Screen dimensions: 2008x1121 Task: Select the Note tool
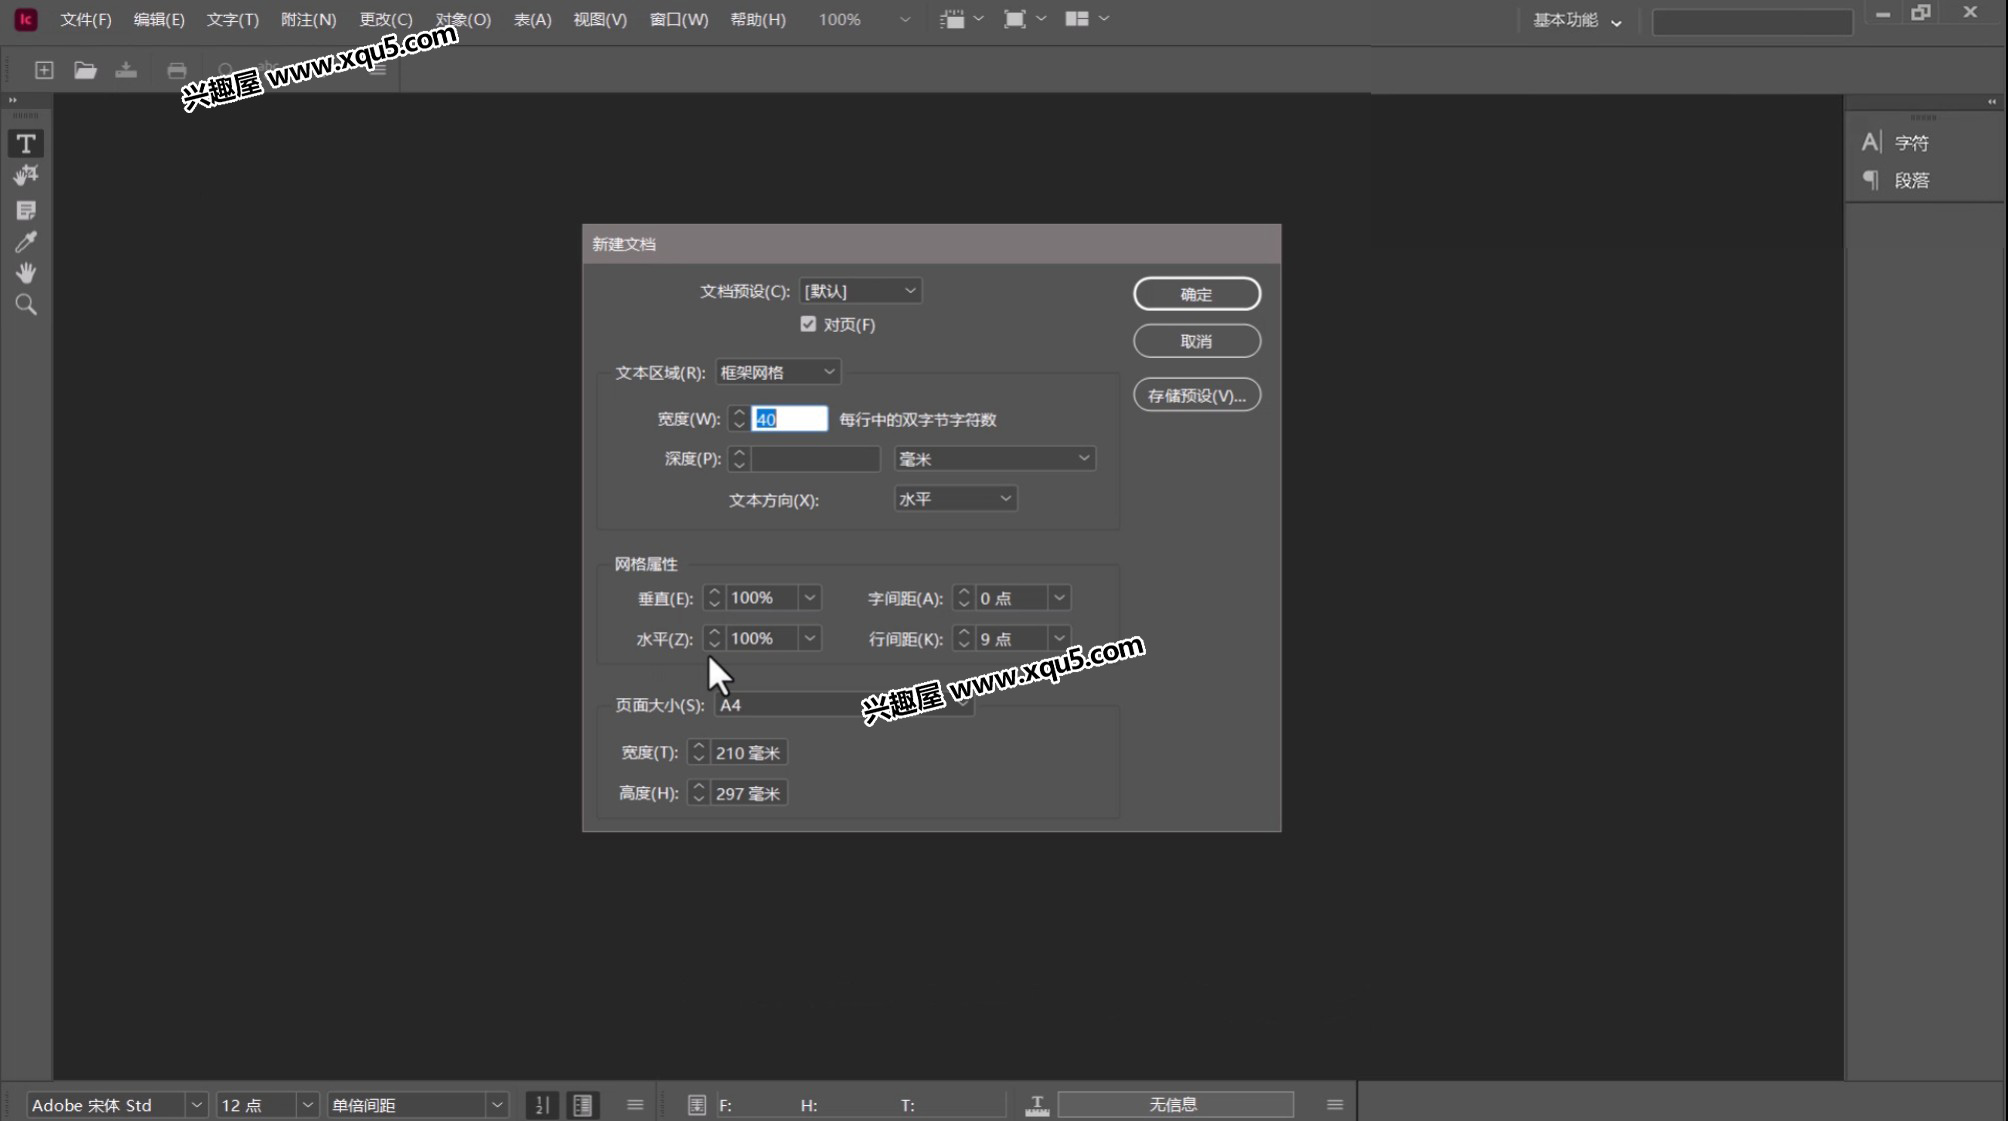click(x=26, y=210)
